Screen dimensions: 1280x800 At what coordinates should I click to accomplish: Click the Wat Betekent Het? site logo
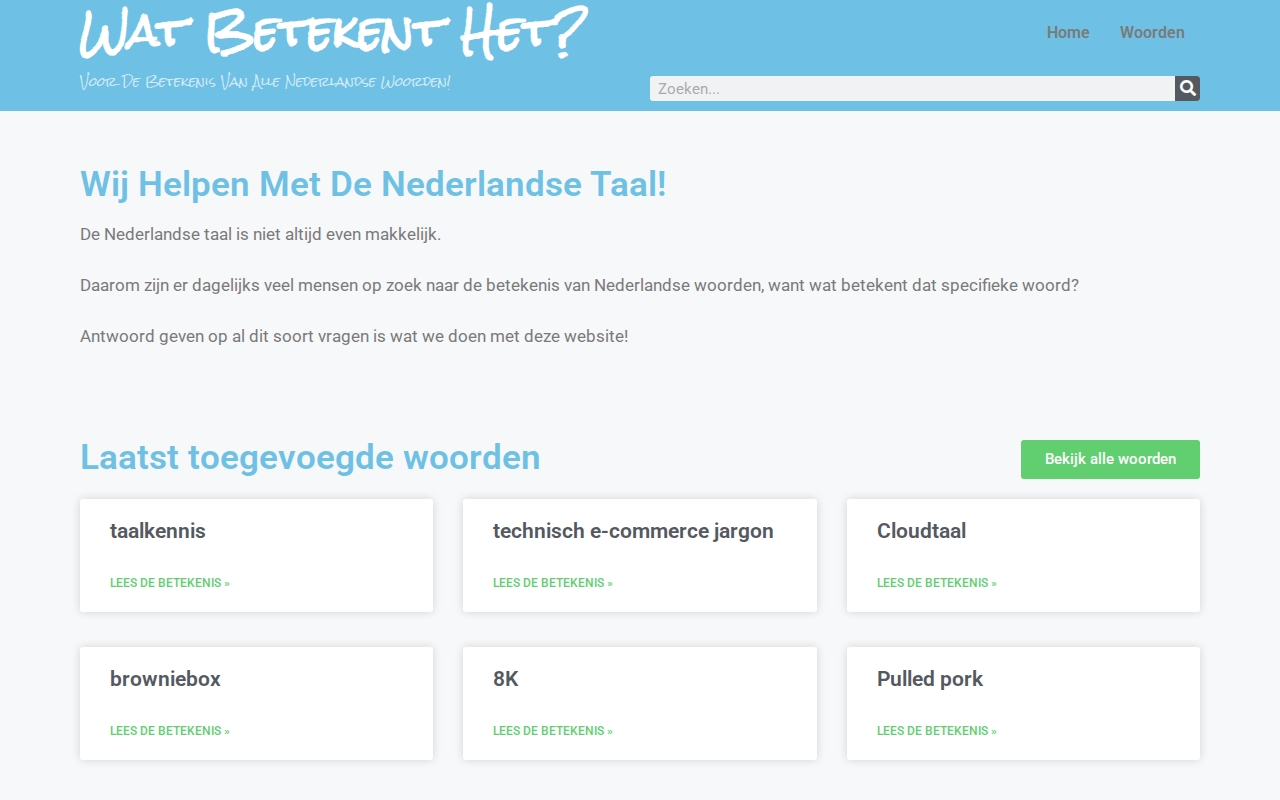point(333,33)
